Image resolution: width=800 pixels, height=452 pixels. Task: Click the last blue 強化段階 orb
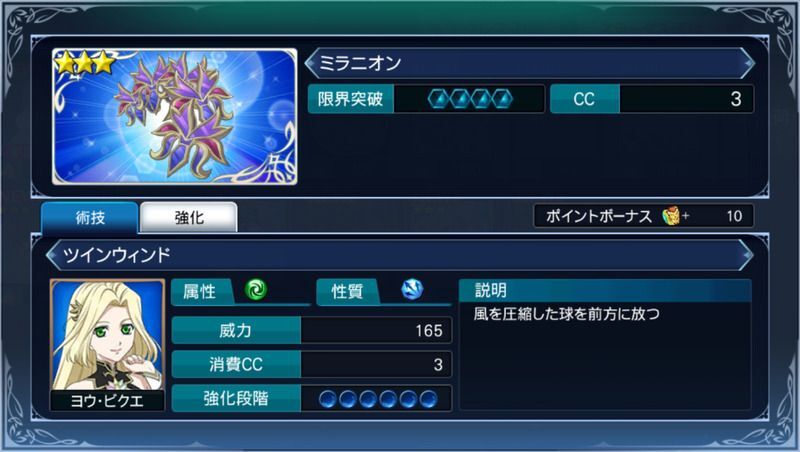[x=429, y=399]
